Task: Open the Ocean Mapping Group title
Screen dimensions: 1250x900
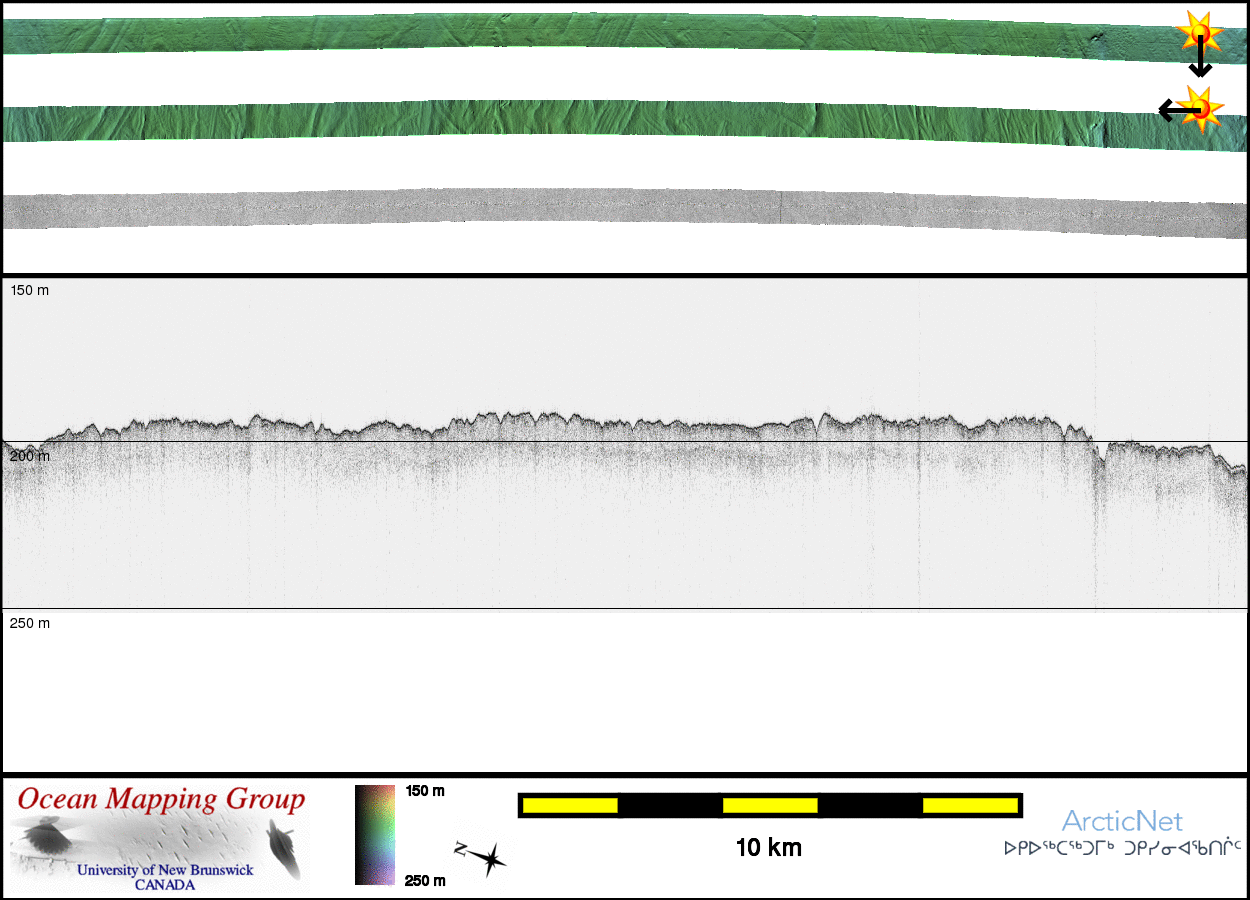Action: (161, 800)
